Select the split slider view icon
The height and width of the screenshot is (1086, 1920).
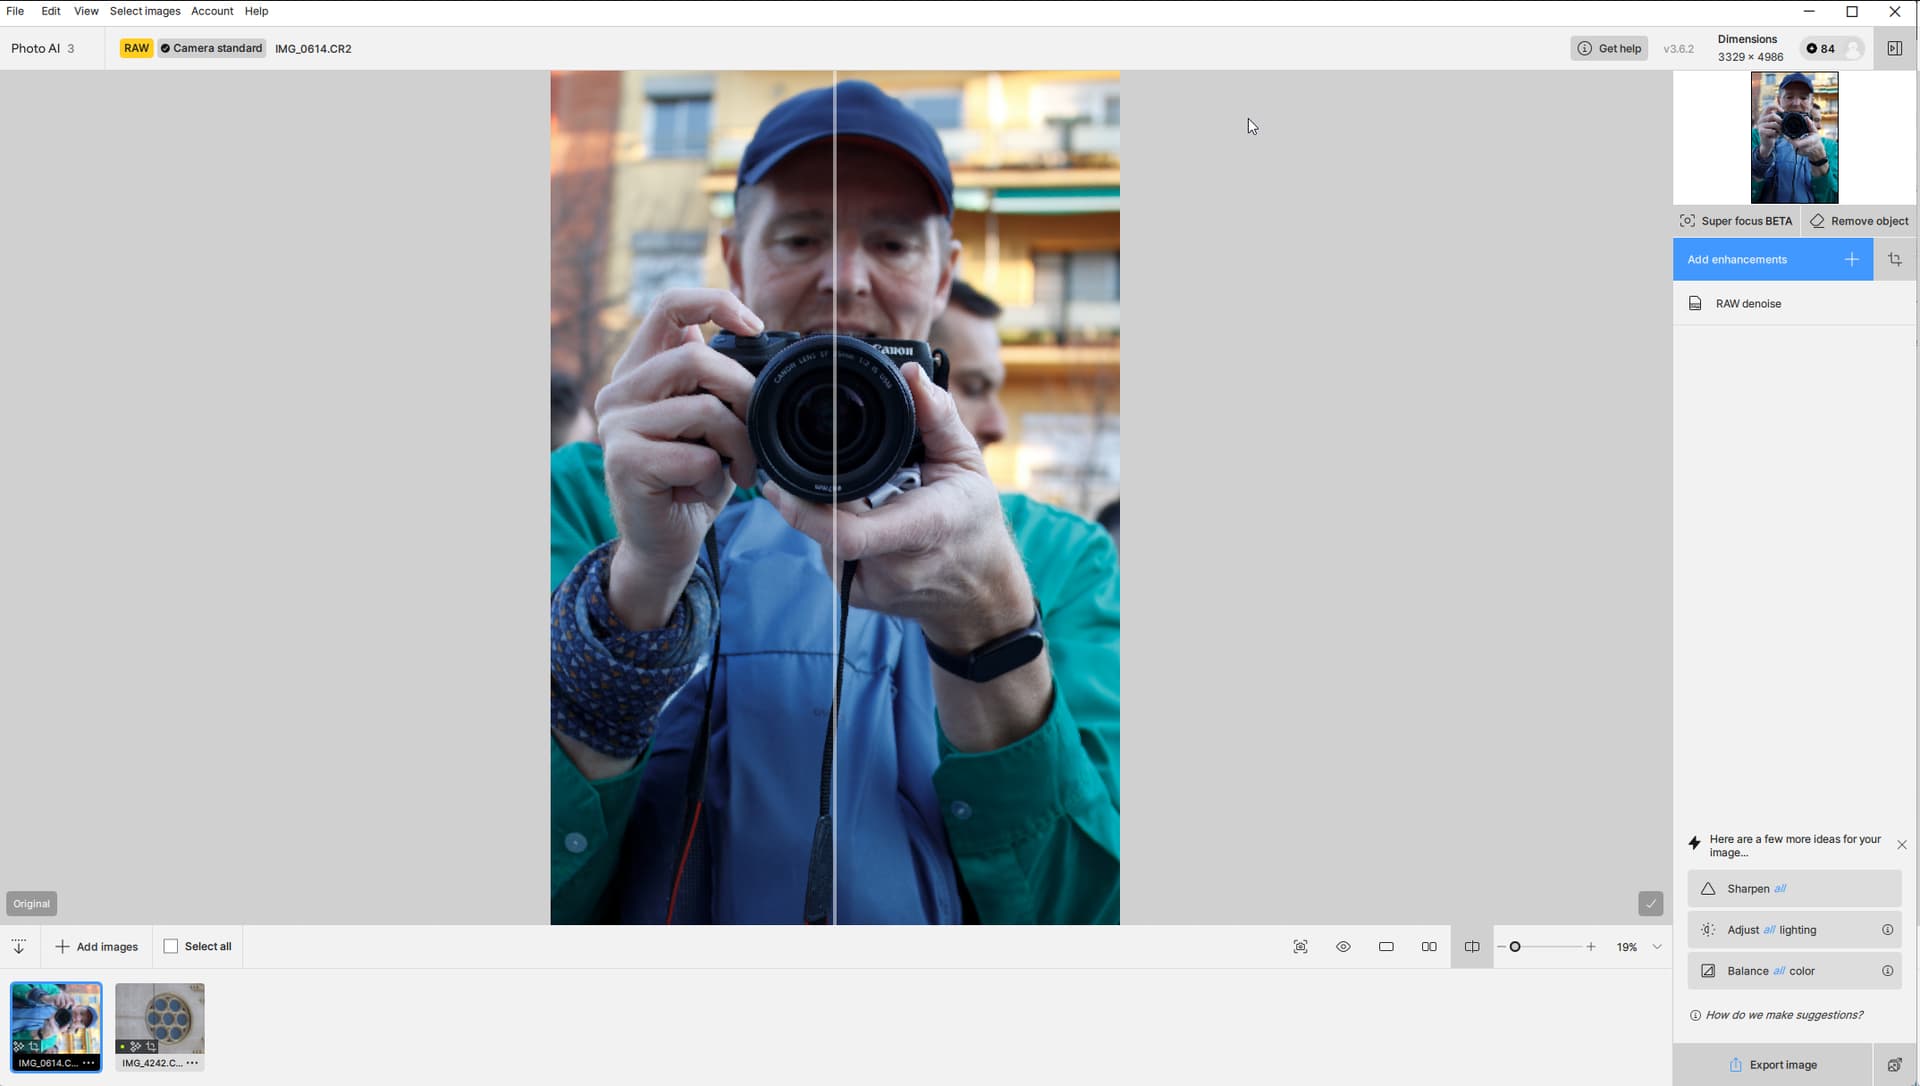pos(1472,947)
